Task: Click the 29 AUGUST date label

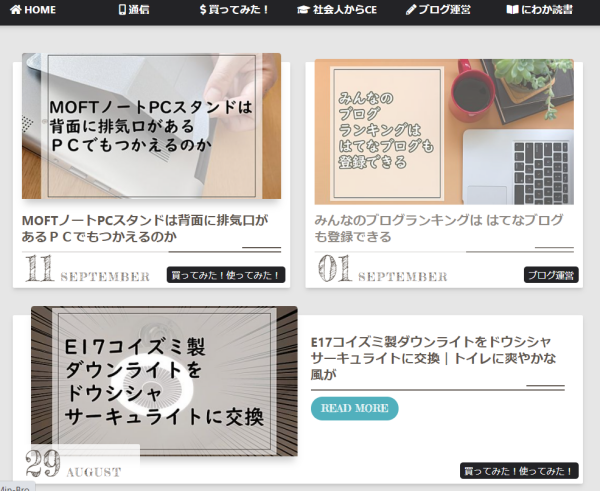Action: (73, 464)
